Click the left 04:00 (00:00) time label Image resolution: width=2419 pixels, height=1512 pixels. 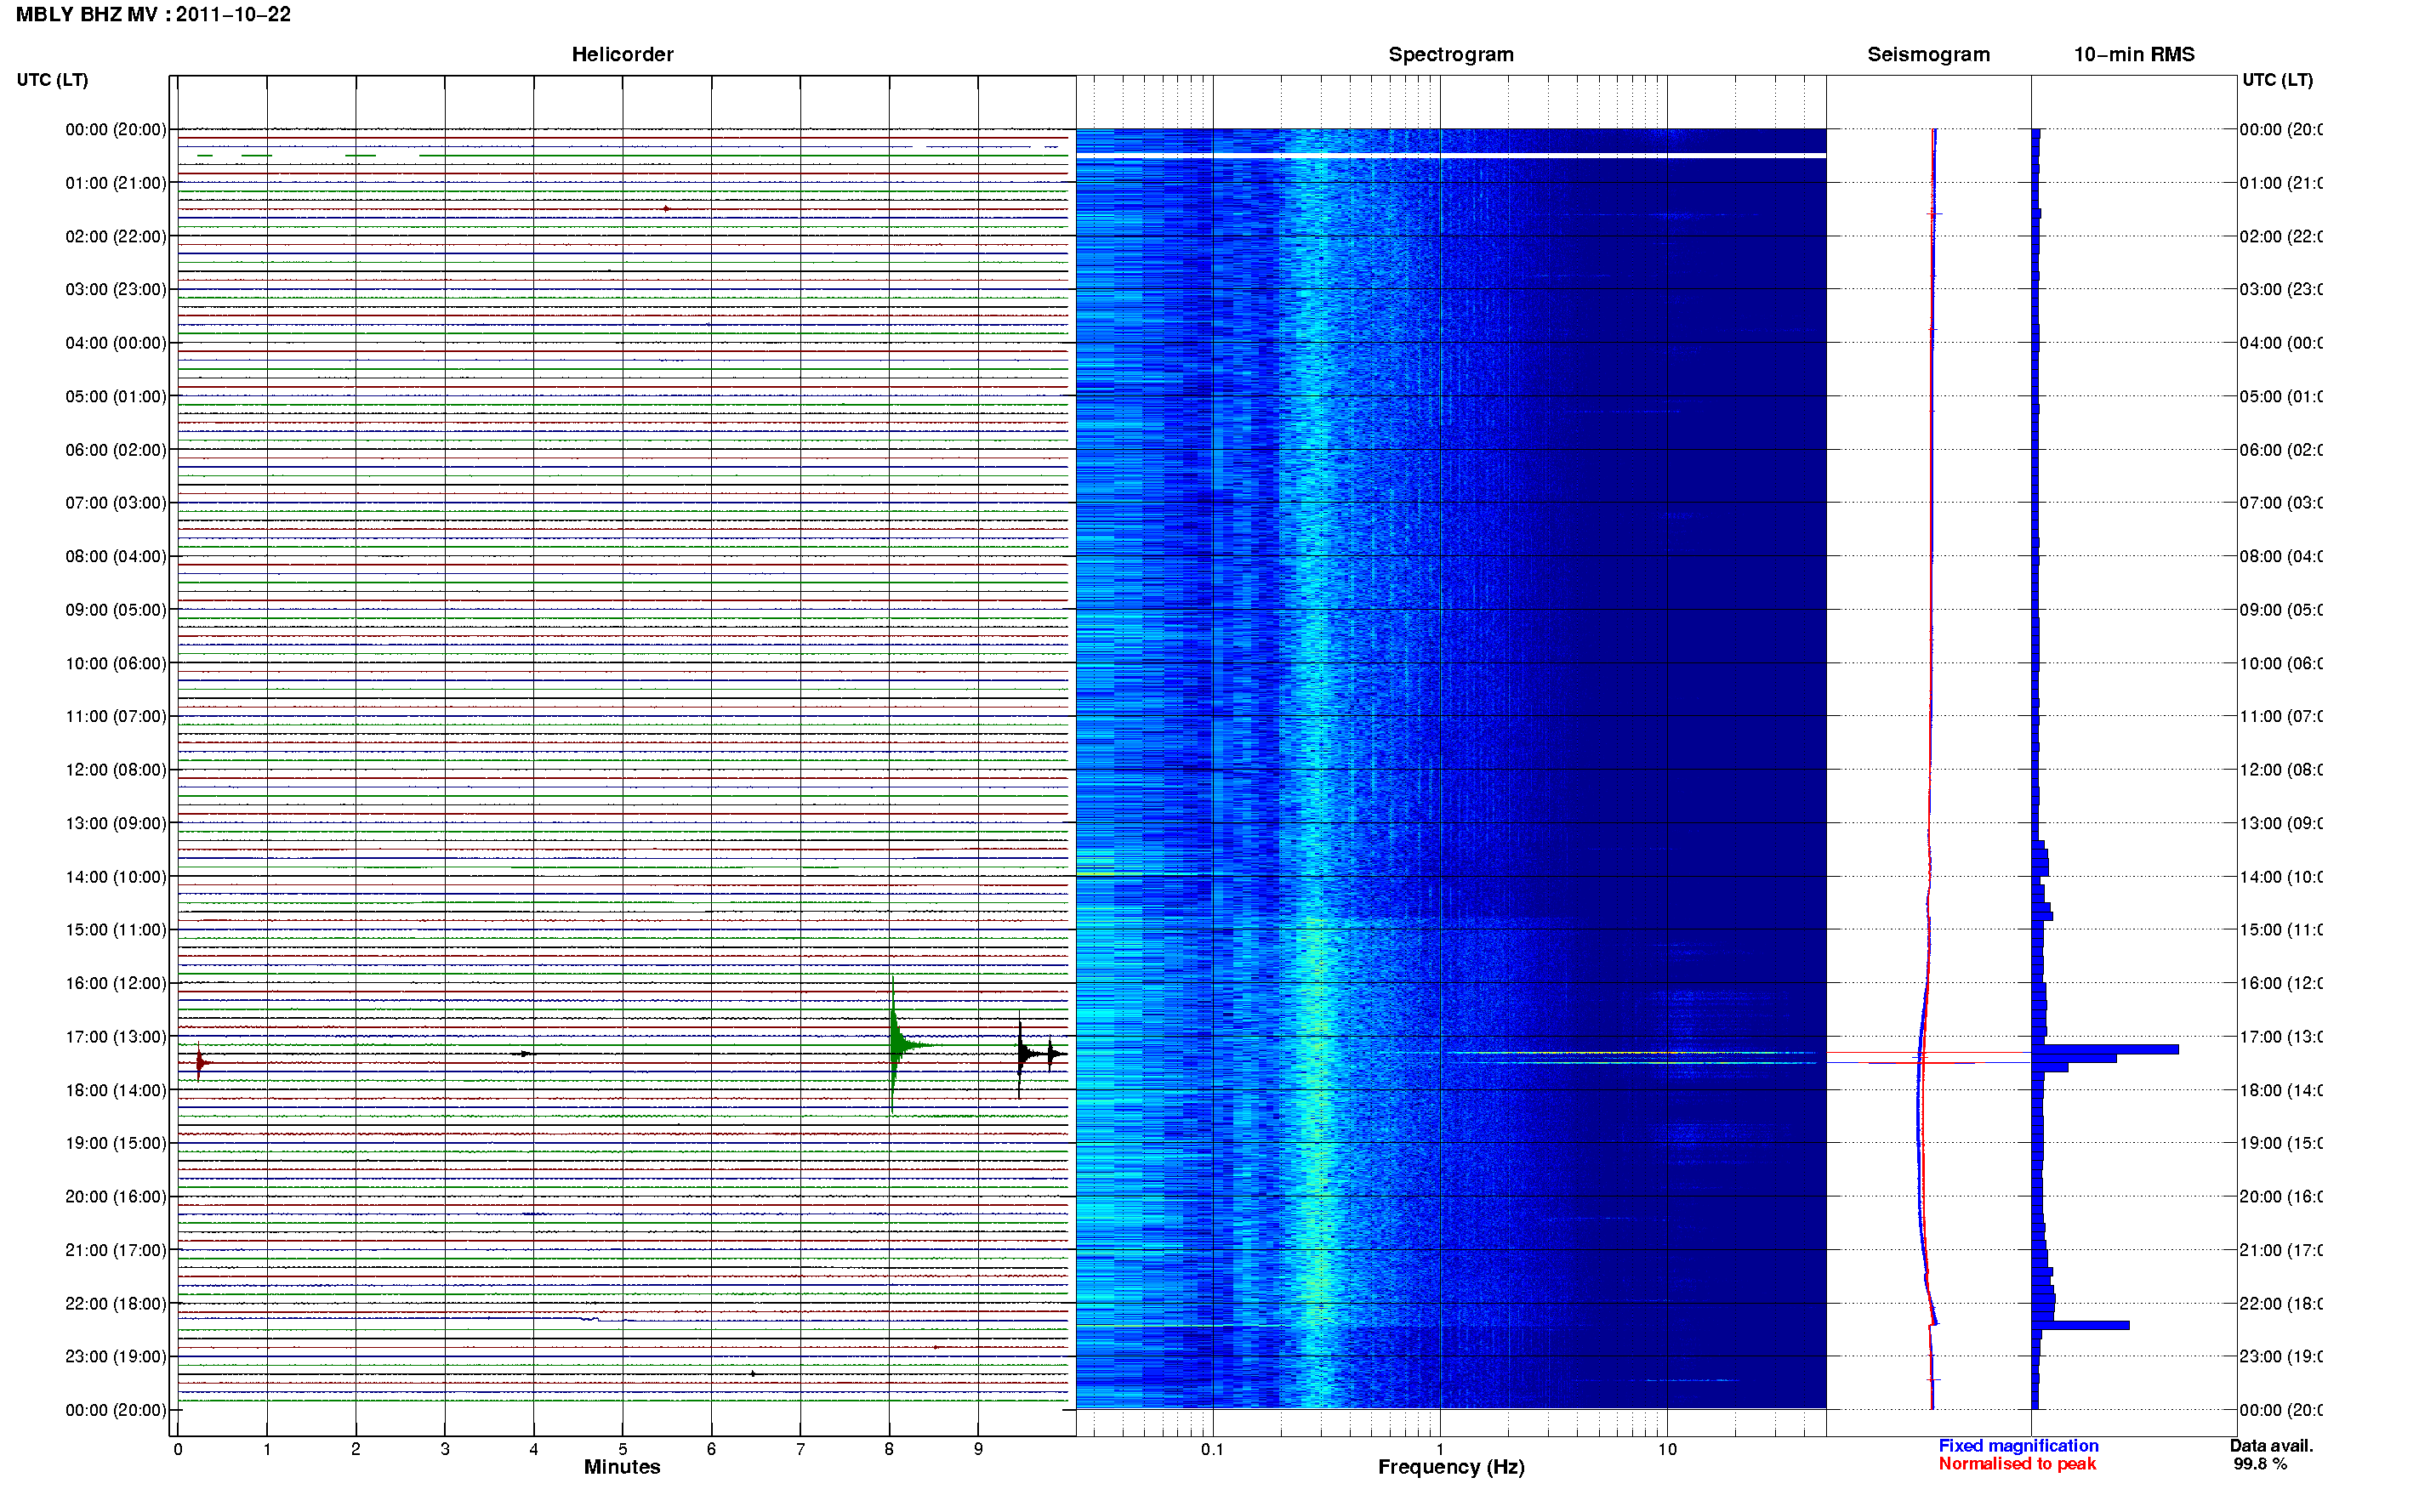click(x=116, y=343)
